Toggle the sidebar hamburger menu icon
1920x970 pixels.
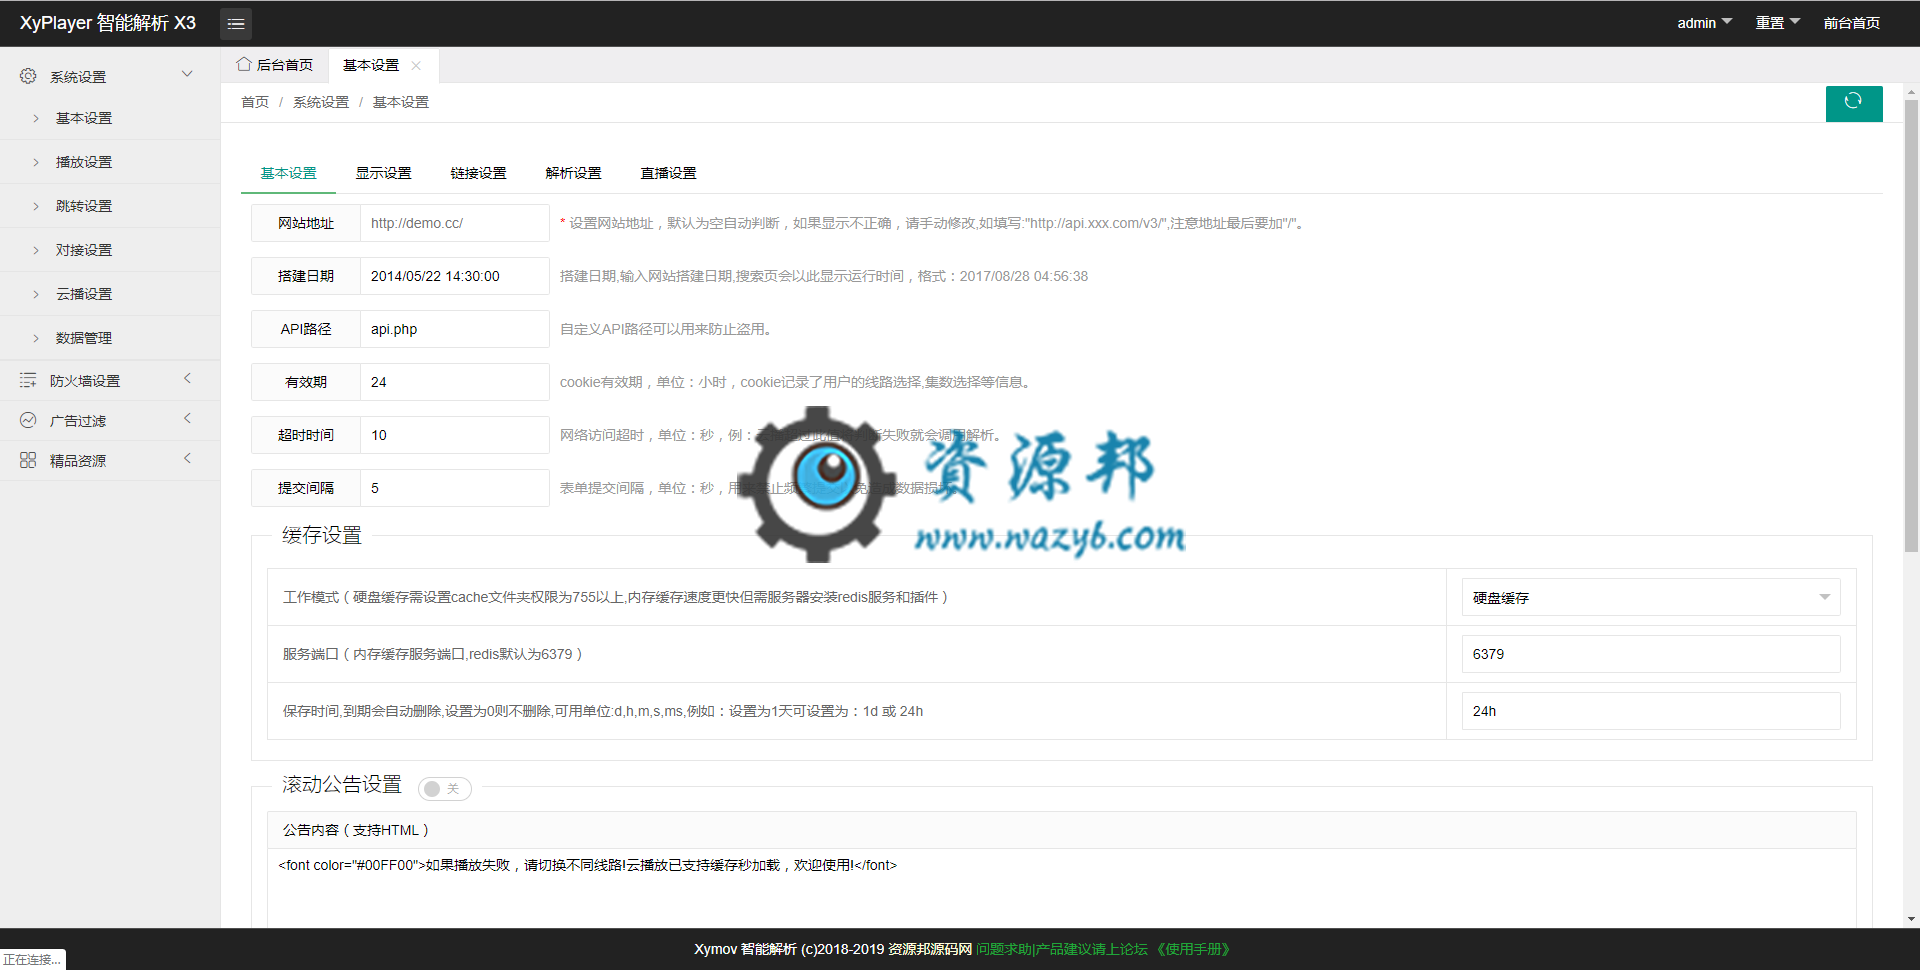pyautogui.click(x=236, y=23)
